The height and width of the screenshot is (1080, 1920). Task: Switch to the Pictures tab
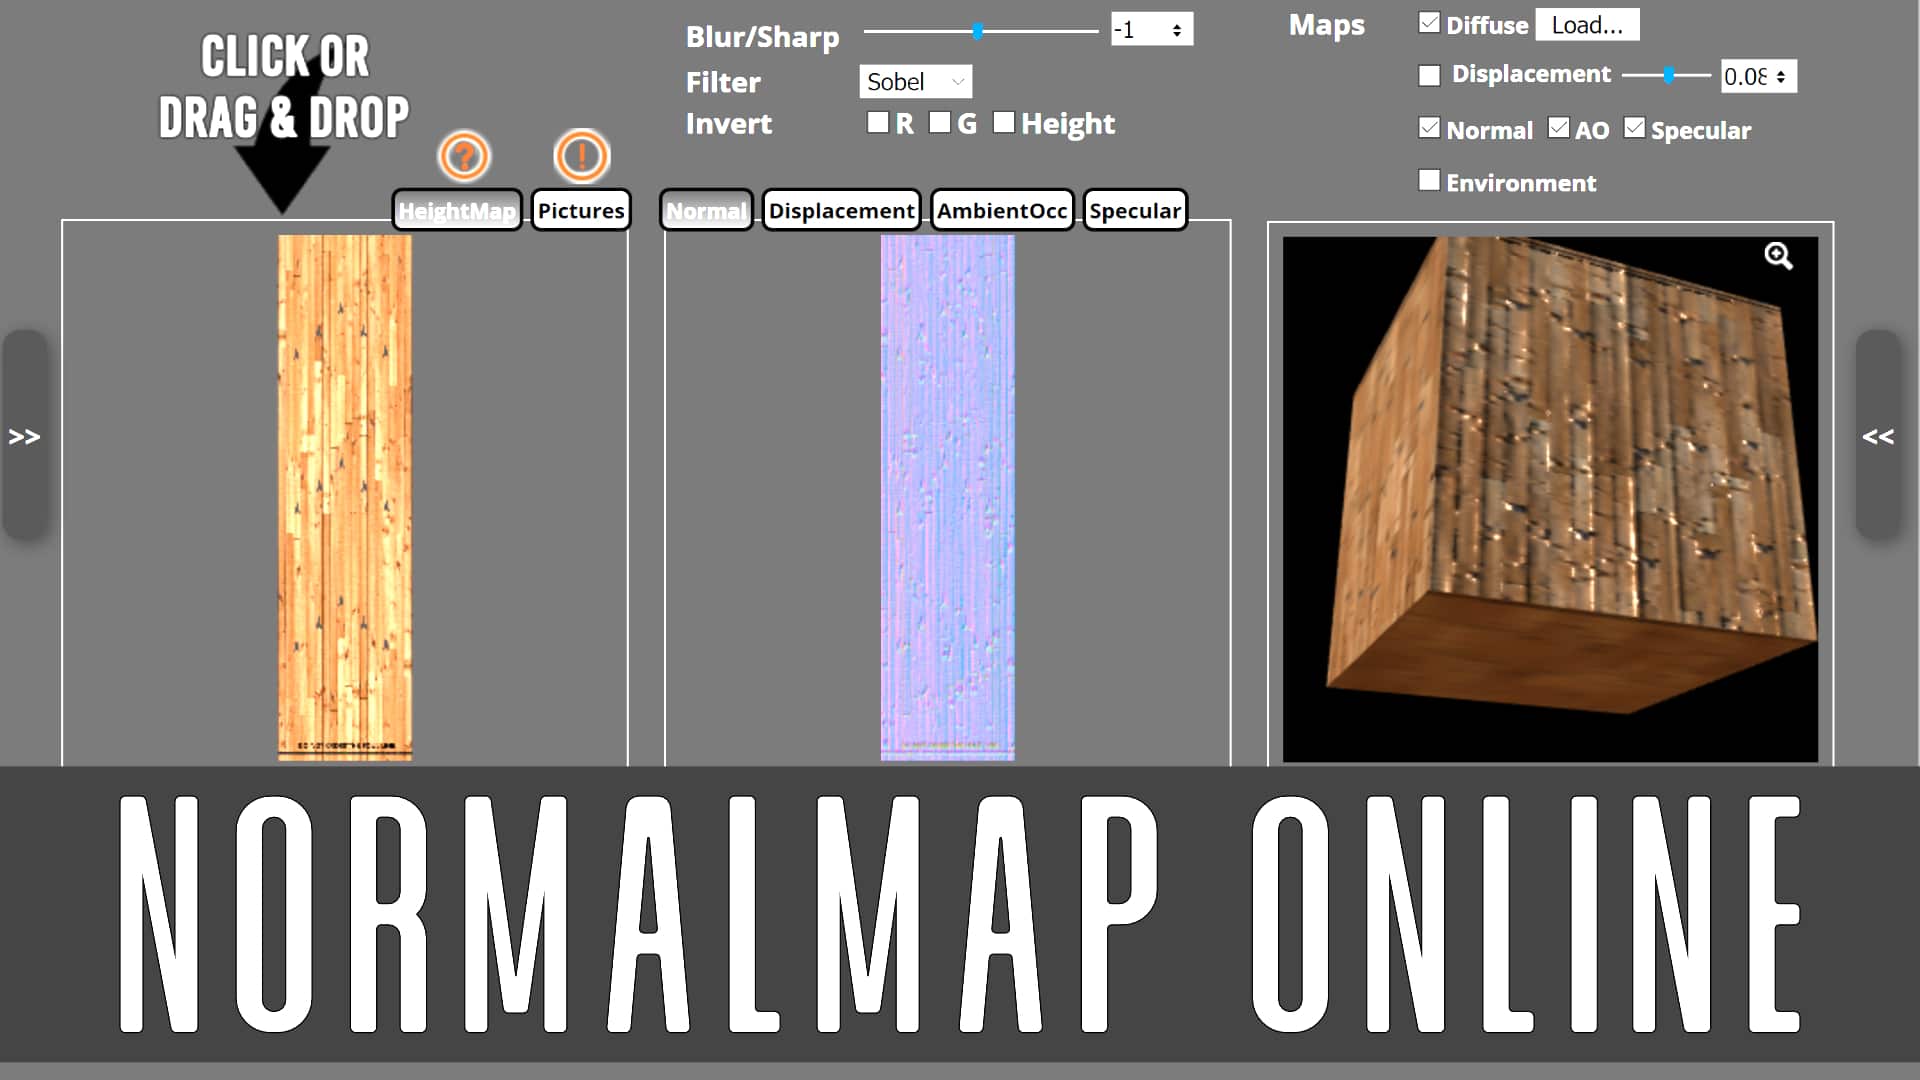tap(581, 211)
